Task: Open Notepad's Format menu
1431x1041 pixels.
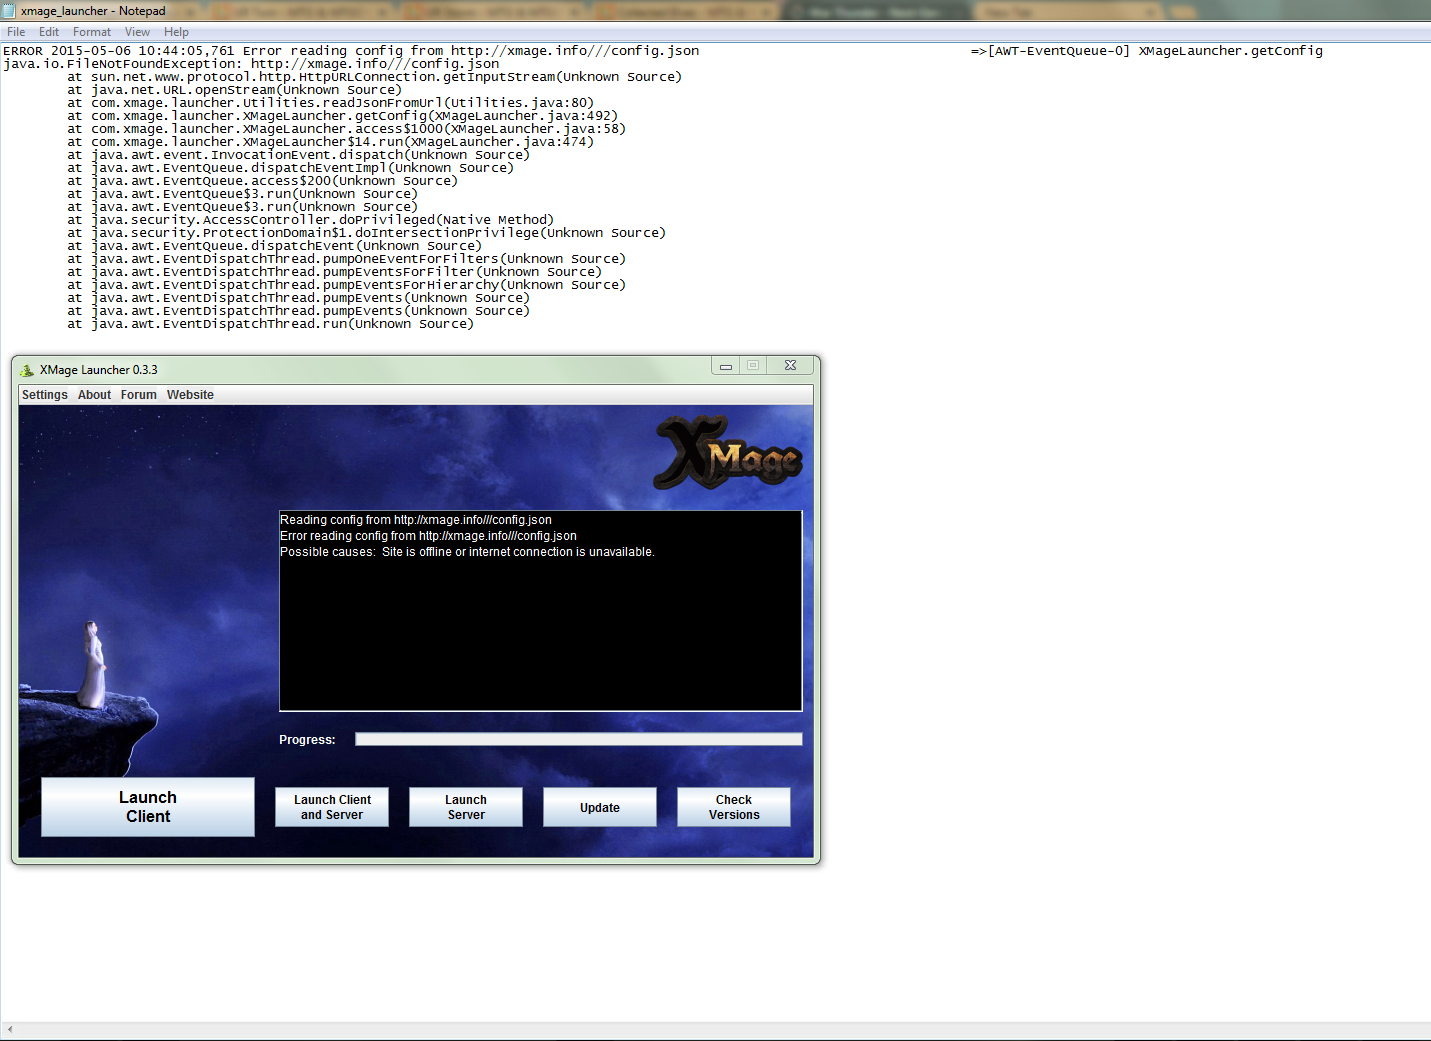Action: coord(92,32)
